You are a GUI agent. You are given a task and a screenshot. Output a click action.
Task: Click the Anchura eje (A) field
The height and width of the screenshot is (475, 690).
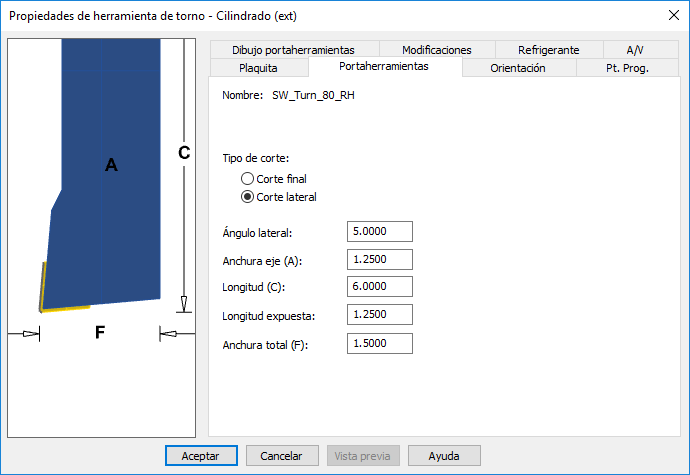pyautogui.click(x=380, y=259)
